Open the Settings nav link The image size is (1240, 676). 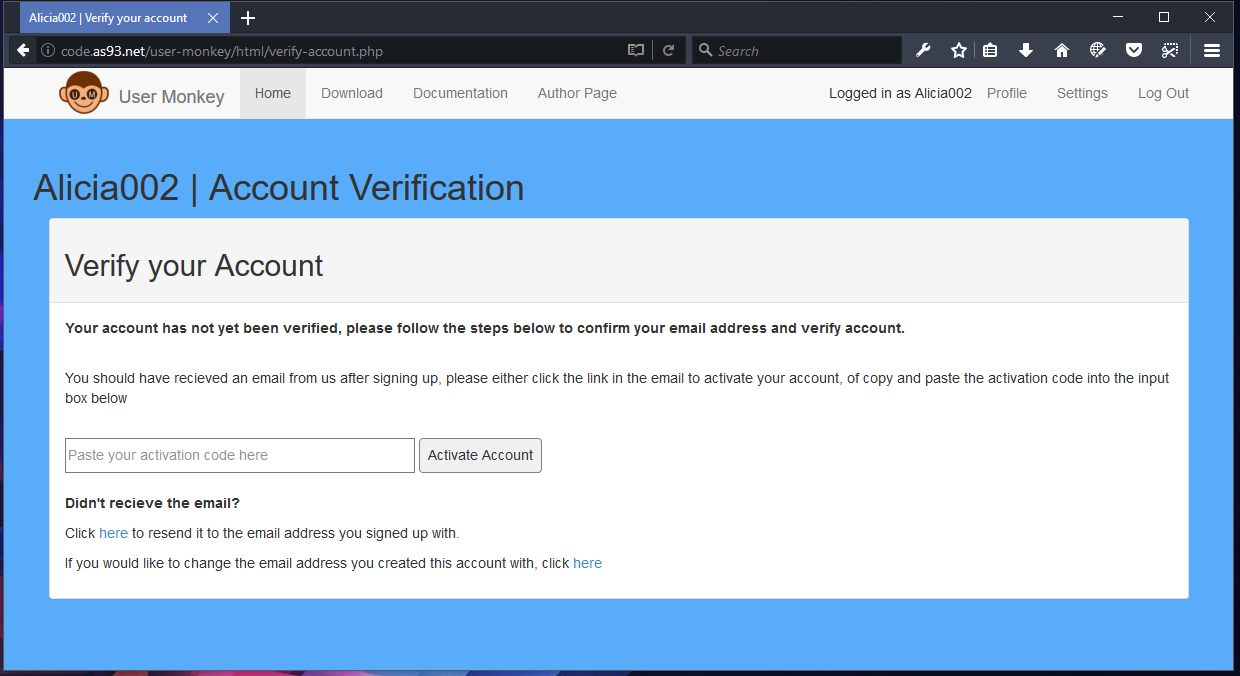(x=1082, y=93)
